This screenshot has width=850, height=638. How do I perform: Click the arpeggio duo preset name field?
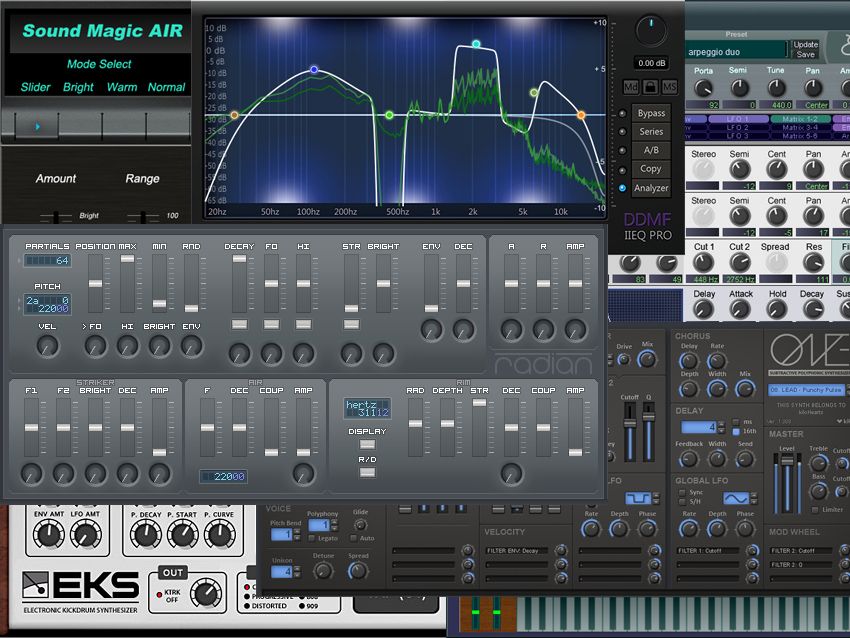tap(733, 52)
